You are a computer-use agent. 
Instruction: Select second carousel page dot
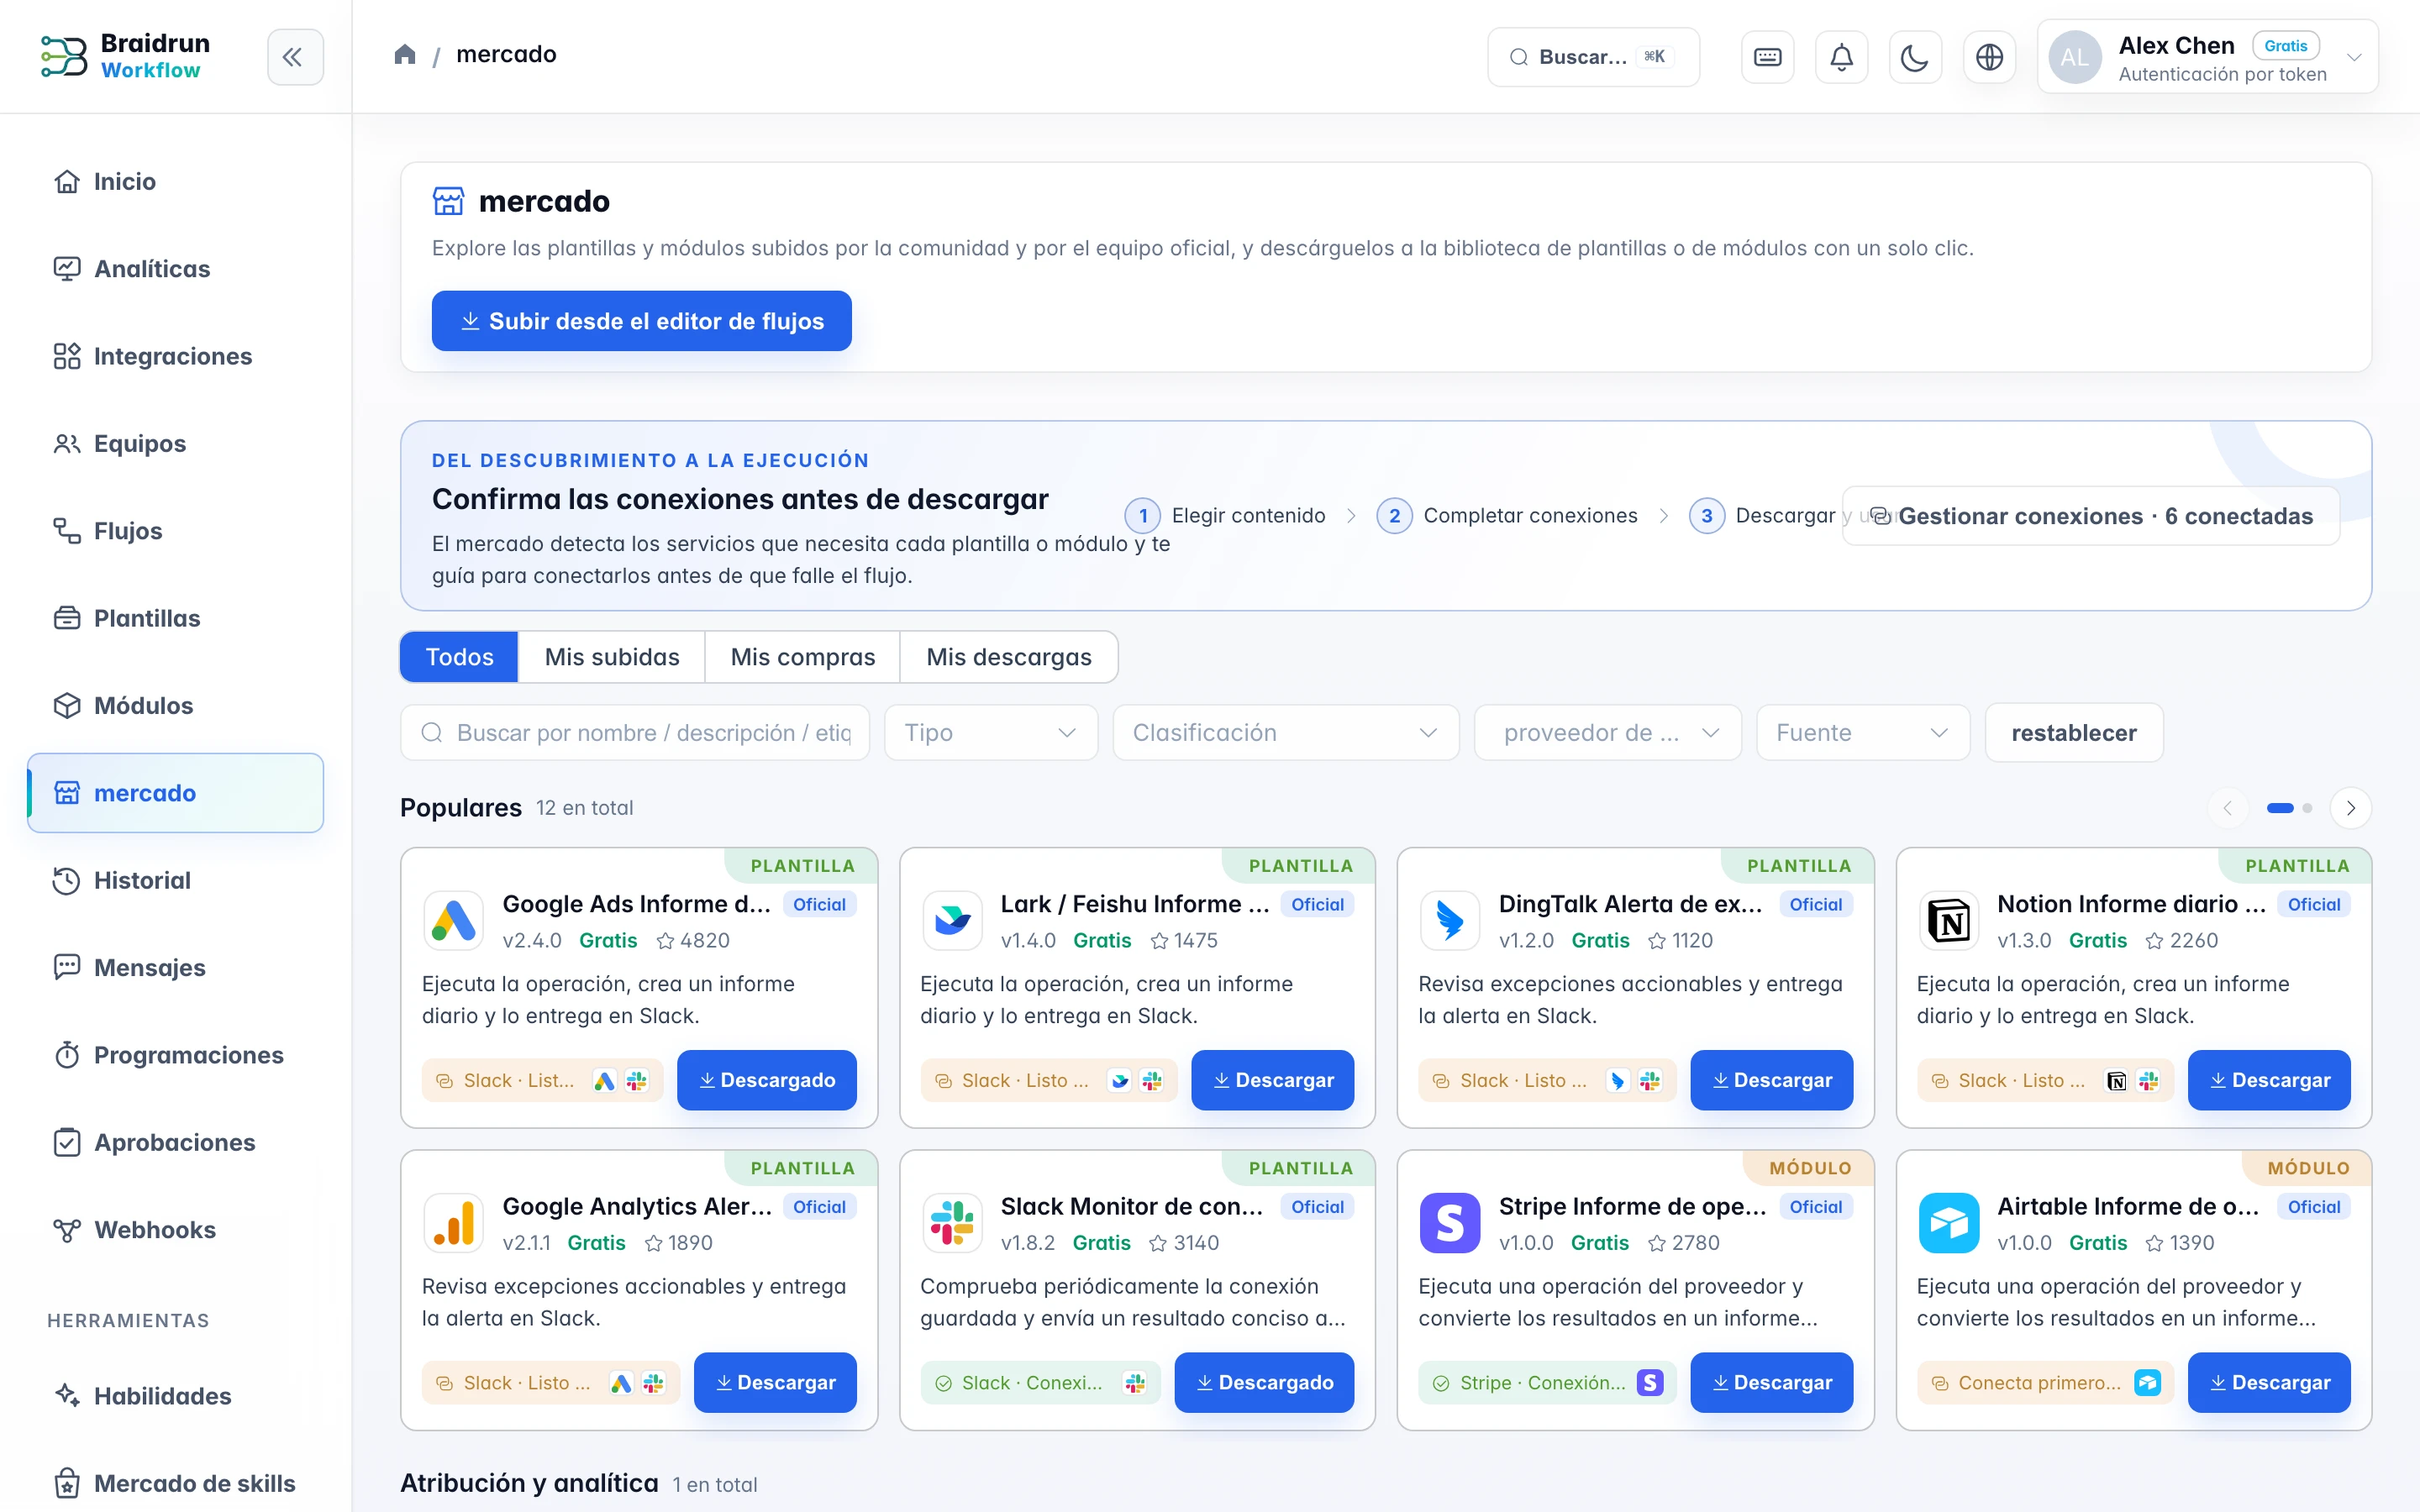pyautogui.click(x=2307, y=808)
